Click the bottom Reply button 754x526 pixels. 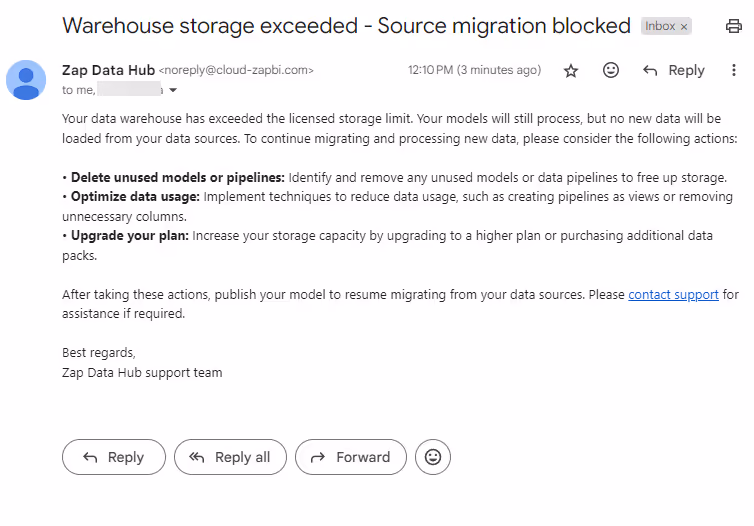[x=113, y=457]
